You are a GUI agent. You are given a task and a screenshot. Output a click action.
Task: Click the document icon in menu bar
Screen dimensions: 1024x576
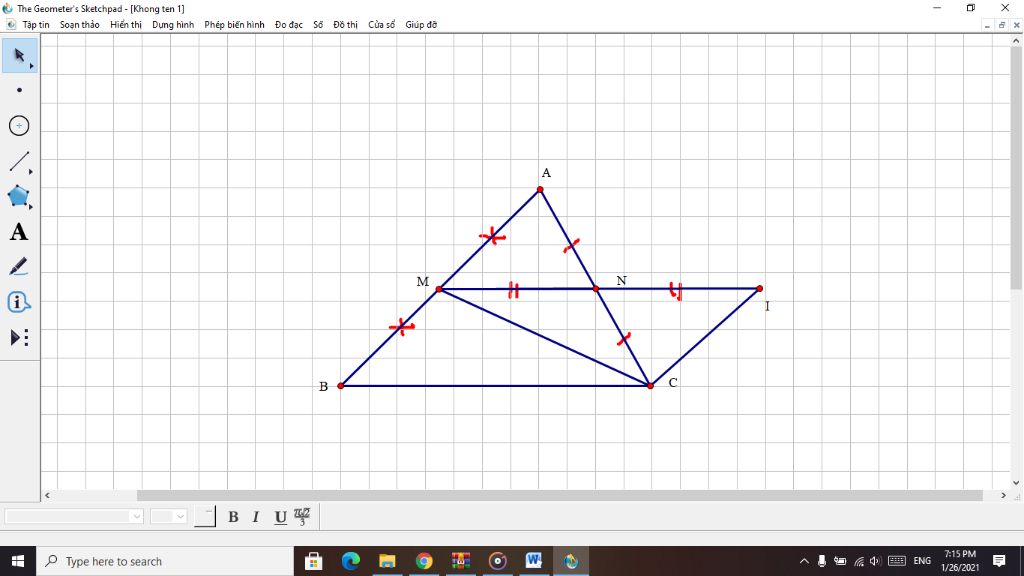point(10,25)
